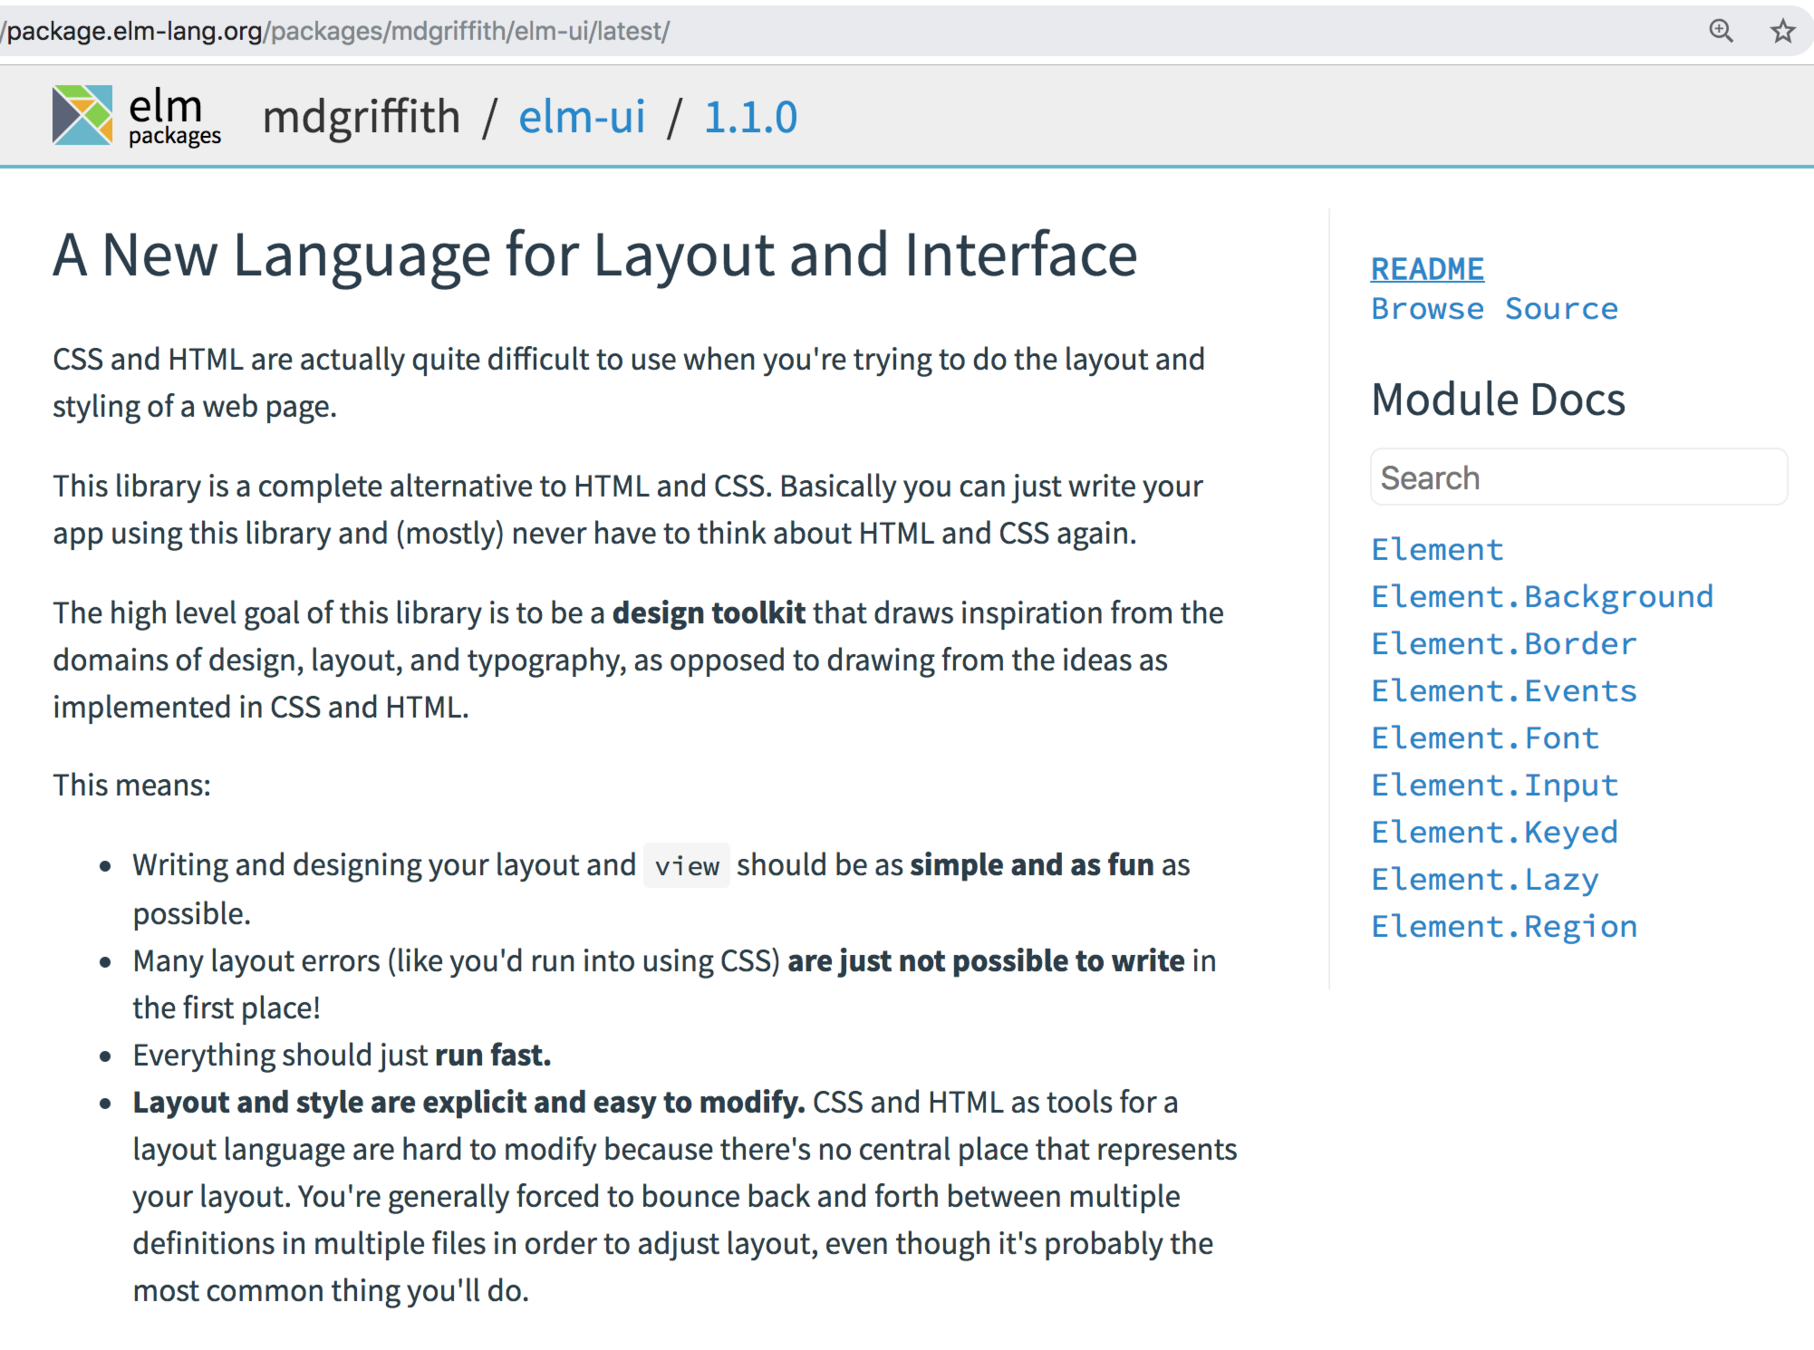Click the Elm packages logo
This screenshot has width=1814, height=1350.
click(137, 116)
